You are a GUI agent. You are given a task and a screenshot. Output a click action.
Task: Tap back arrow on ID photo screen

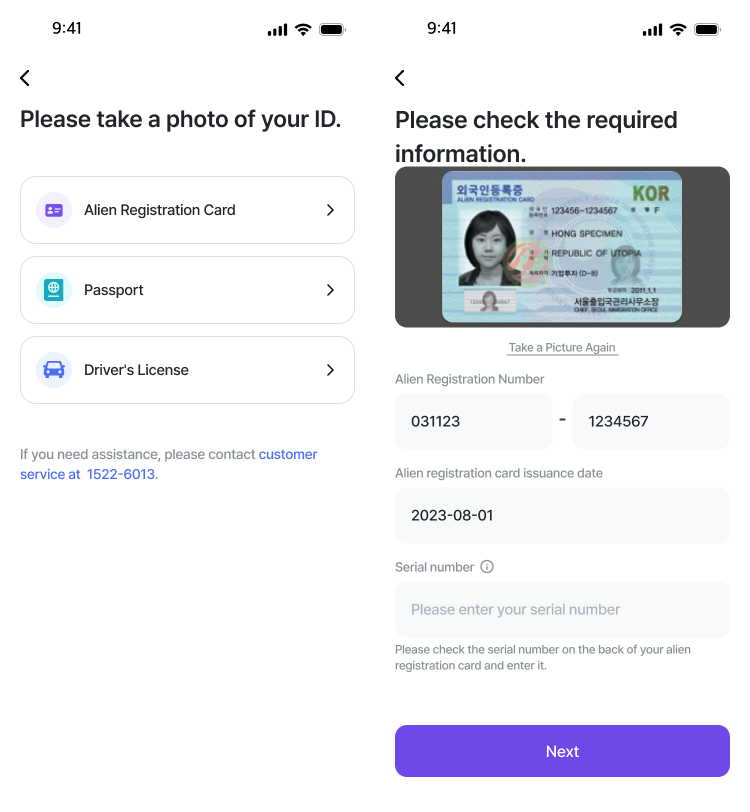[x=25, y=78]
